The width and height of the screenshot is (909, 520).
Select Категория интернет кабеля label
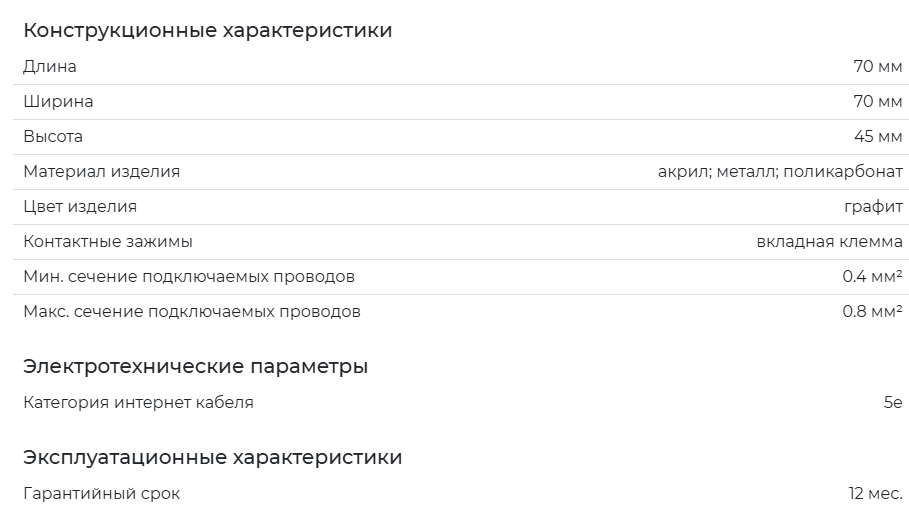(x=139, y=402)
